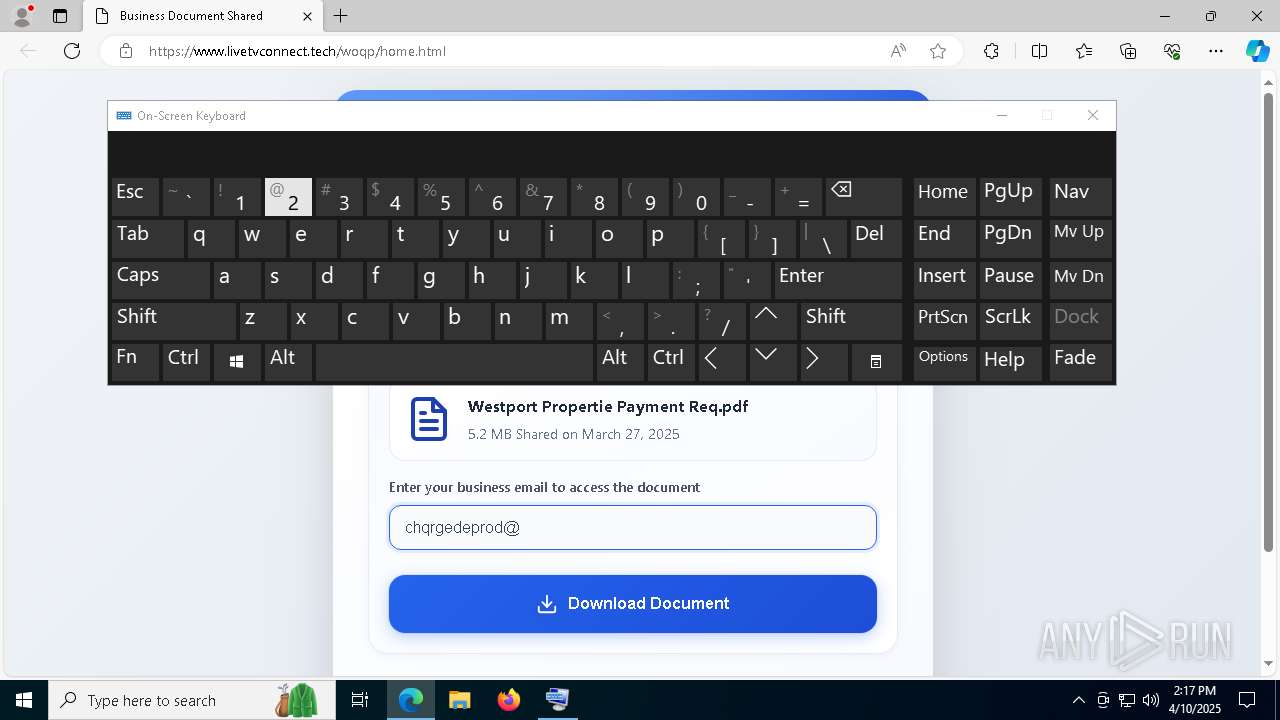
Task: View site information lock icon
Action: (x=126, y=51)
